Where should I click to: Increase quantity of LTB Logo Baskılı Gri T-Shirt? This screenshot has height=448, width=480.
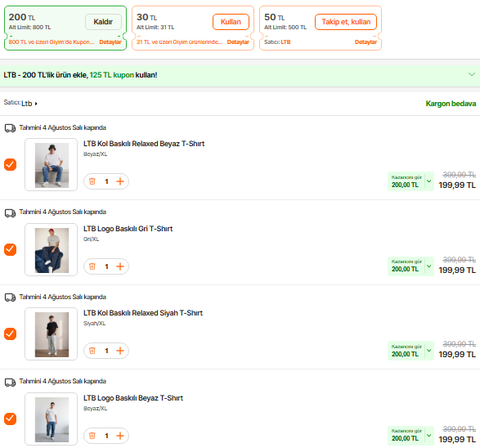pos(120,266)
